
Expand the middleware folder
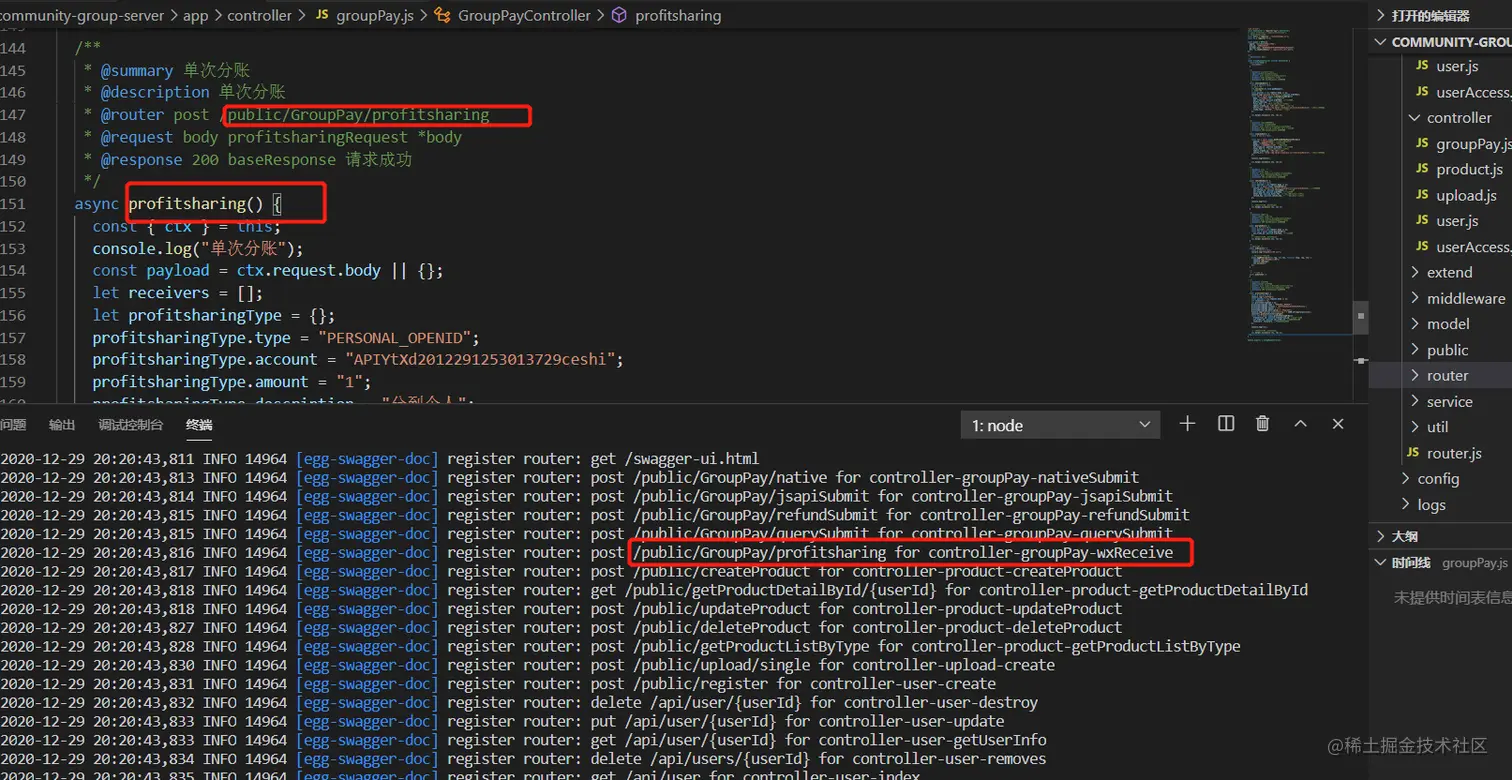pos(1415,298)
